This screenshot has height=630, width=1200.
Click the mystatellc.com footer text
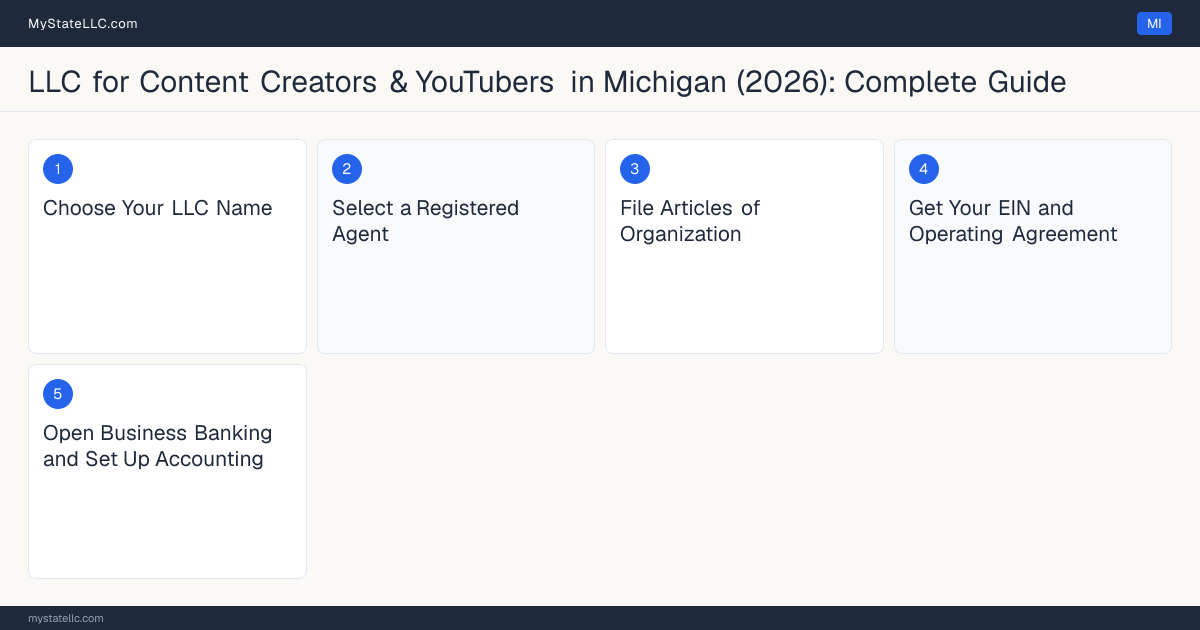click(x=66, y=618)
